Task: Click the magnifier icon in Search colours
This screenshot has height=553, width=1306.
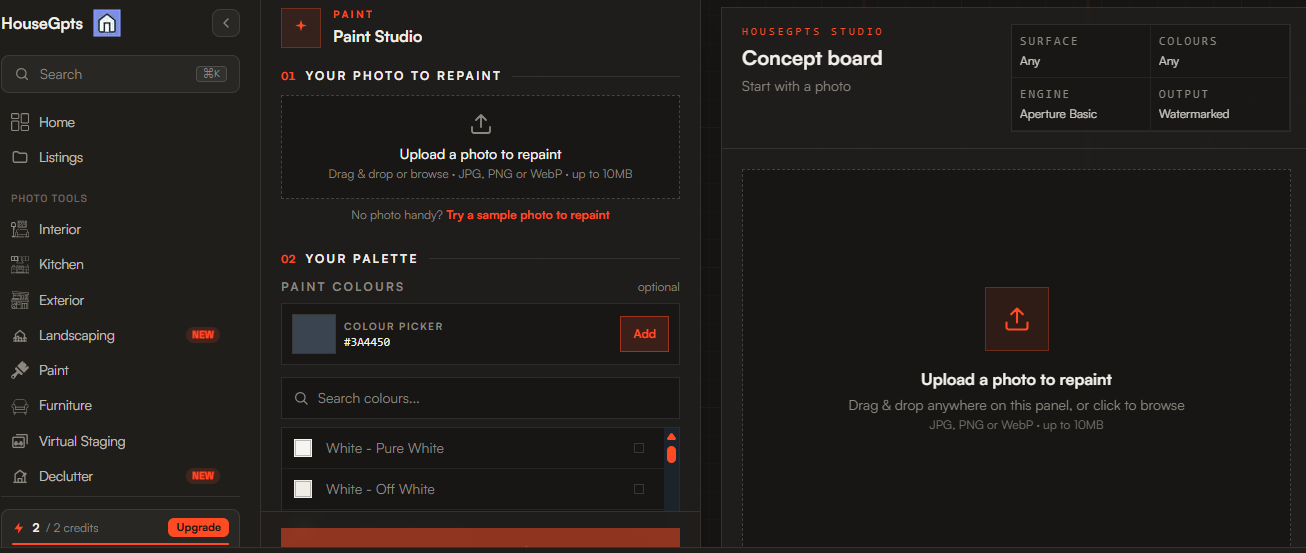Action: point(301,398)
